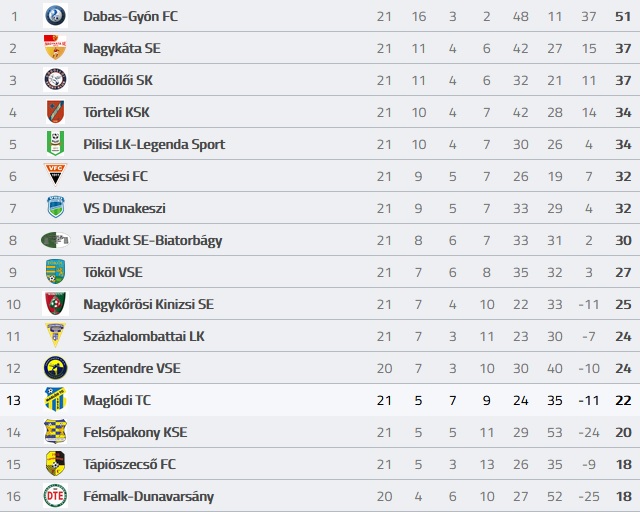Open the Gödöllői SK round emblem

point(55,80)
